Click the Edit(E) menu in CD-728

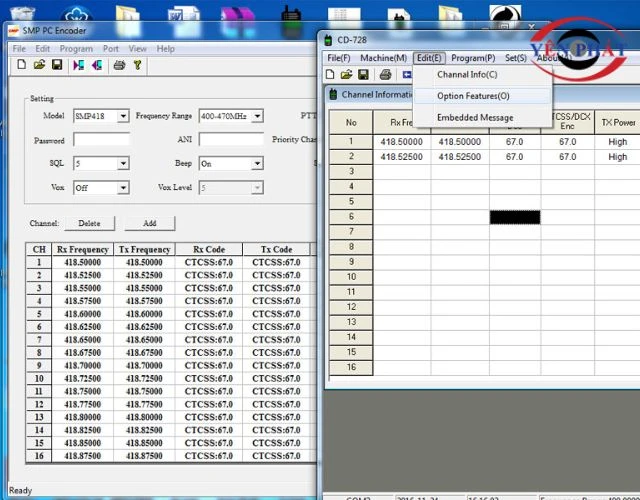tap(429, 58)
